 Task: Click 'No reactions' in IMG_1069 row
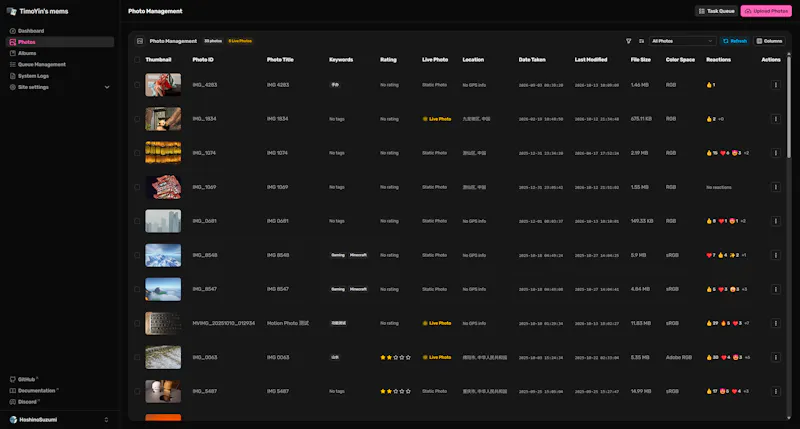(719, 187)
